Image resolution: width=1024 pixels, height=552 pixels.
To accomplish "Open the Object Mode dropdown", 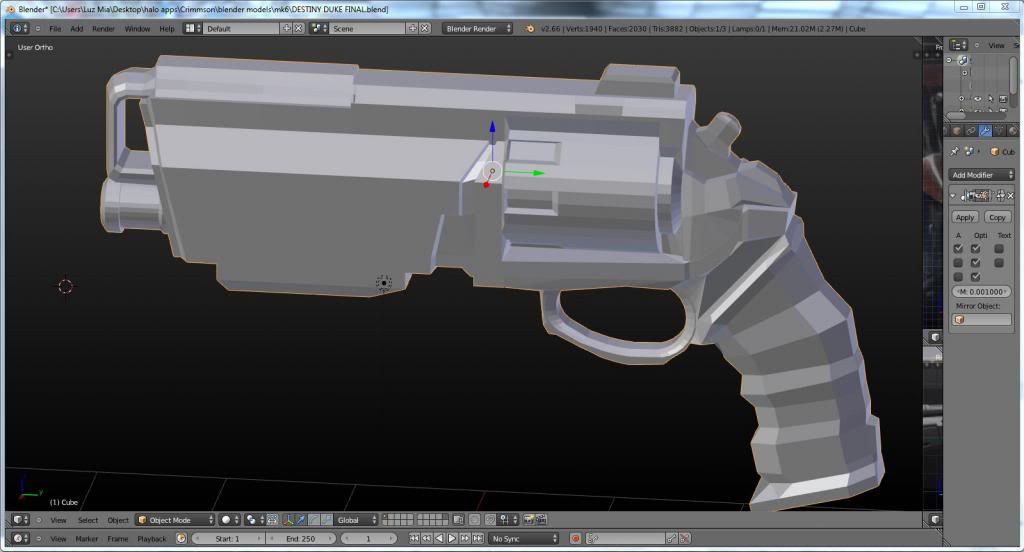I will click(175, 520).
